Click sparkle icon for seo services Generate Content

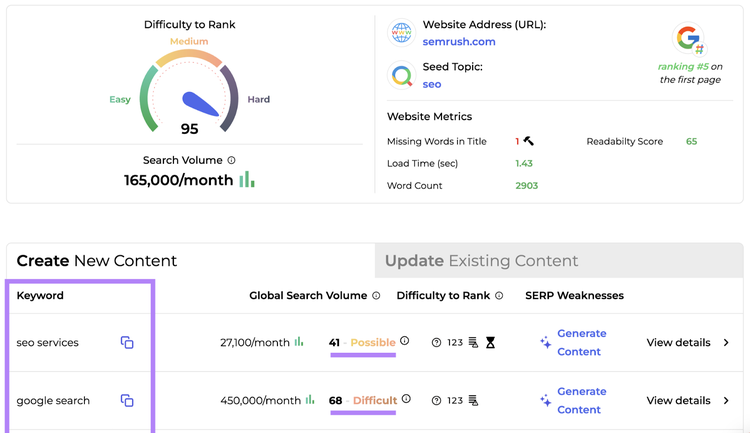click(x=545, y=343)
